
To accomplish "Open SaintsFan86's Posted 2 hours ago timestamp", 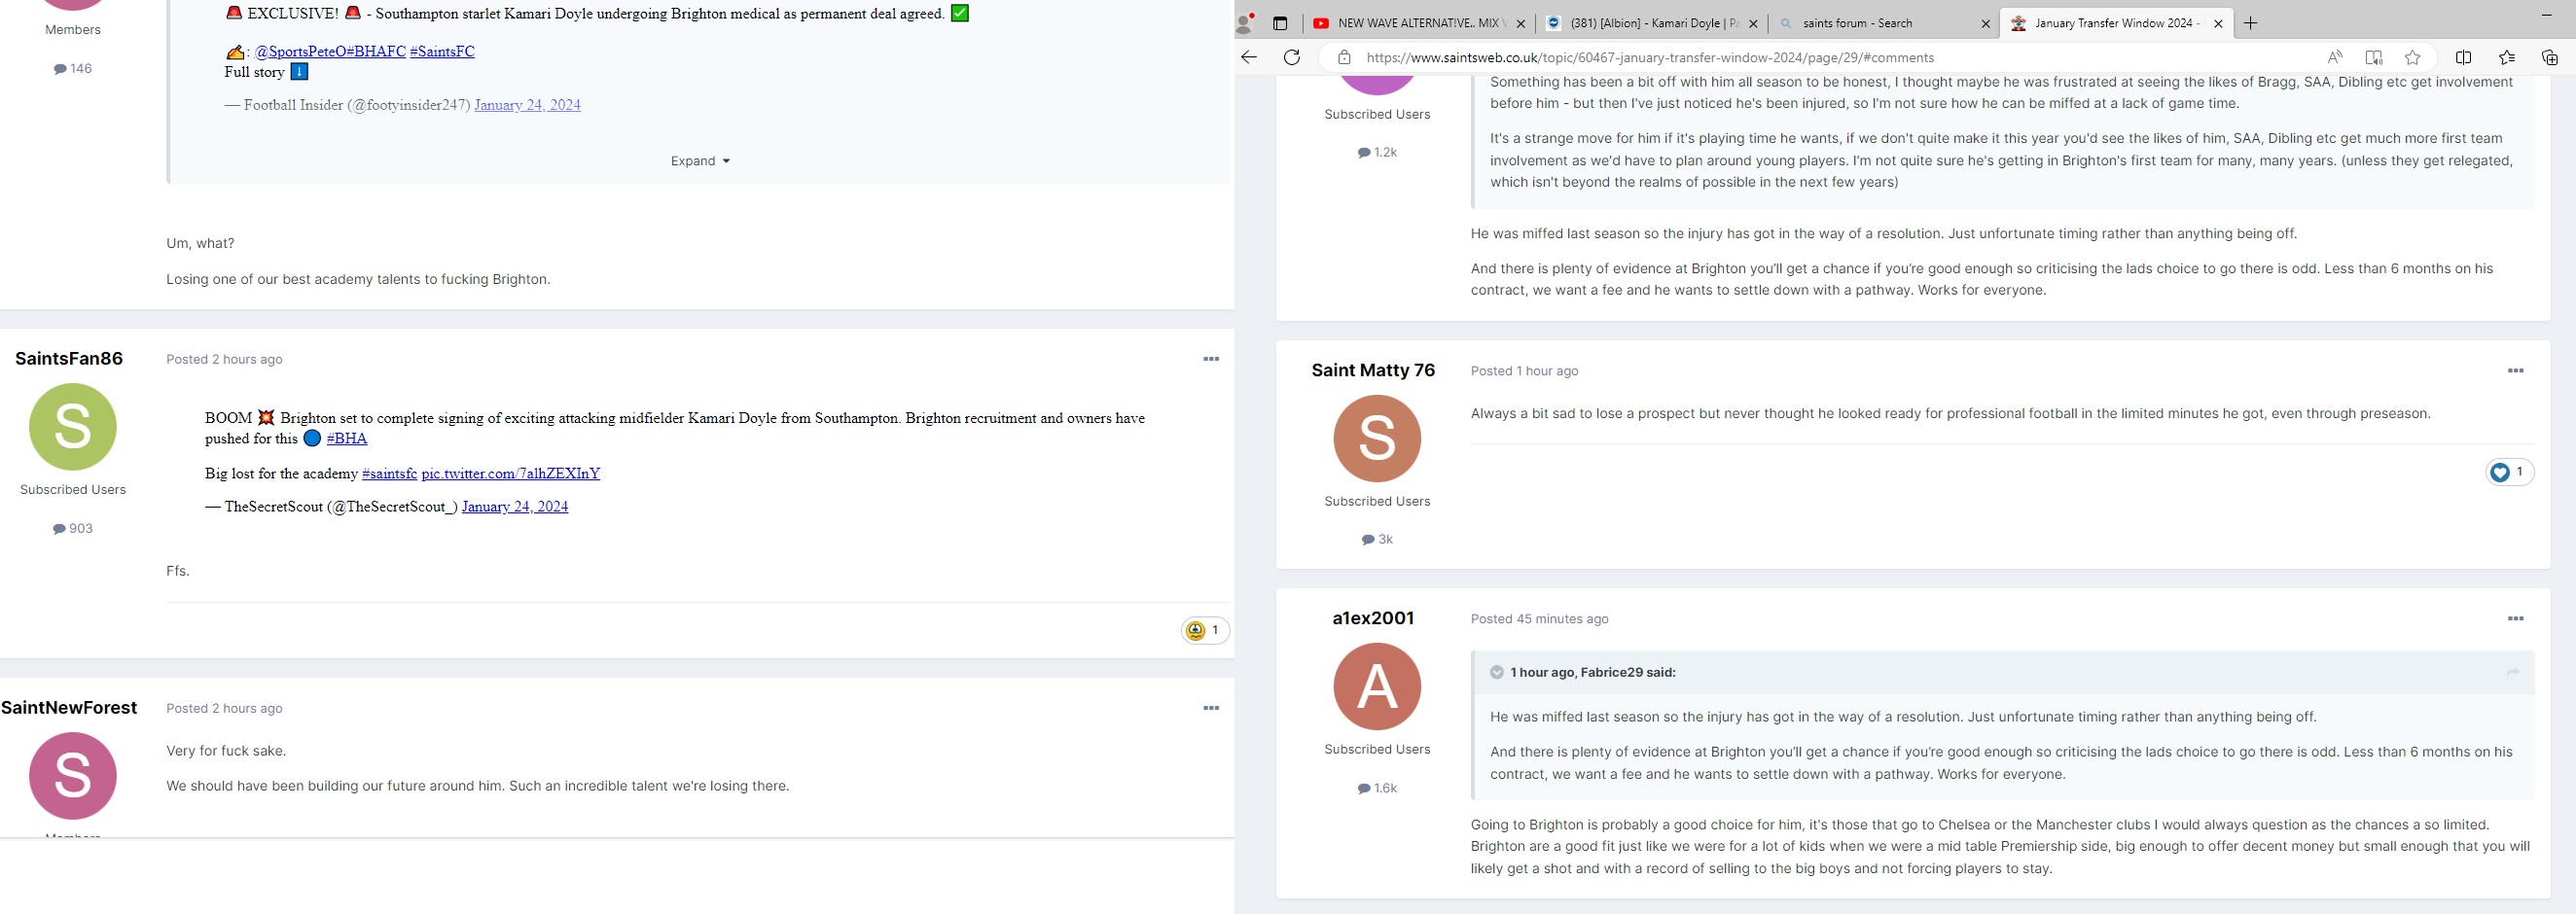I will coord(224,359).
